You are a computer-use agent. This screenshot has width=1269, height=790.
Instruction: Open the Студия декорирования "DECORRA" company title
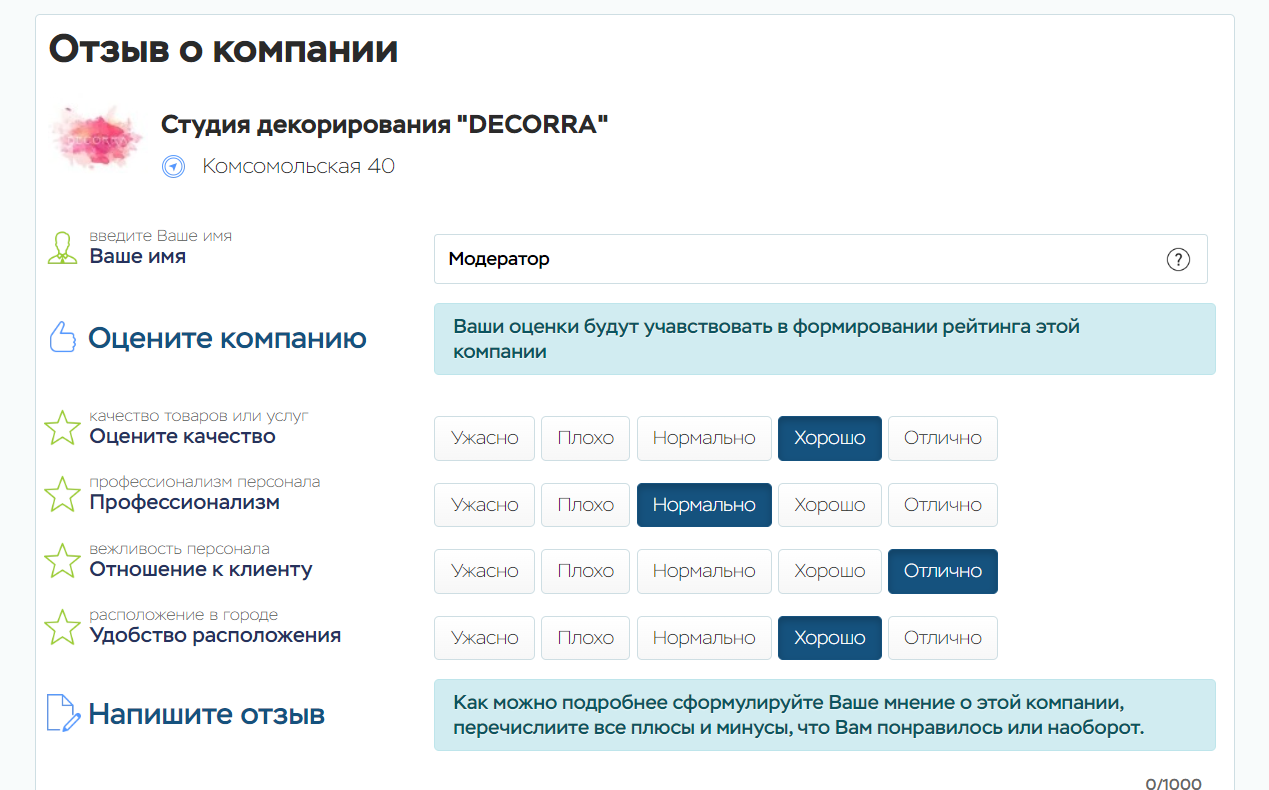(384, 125)
